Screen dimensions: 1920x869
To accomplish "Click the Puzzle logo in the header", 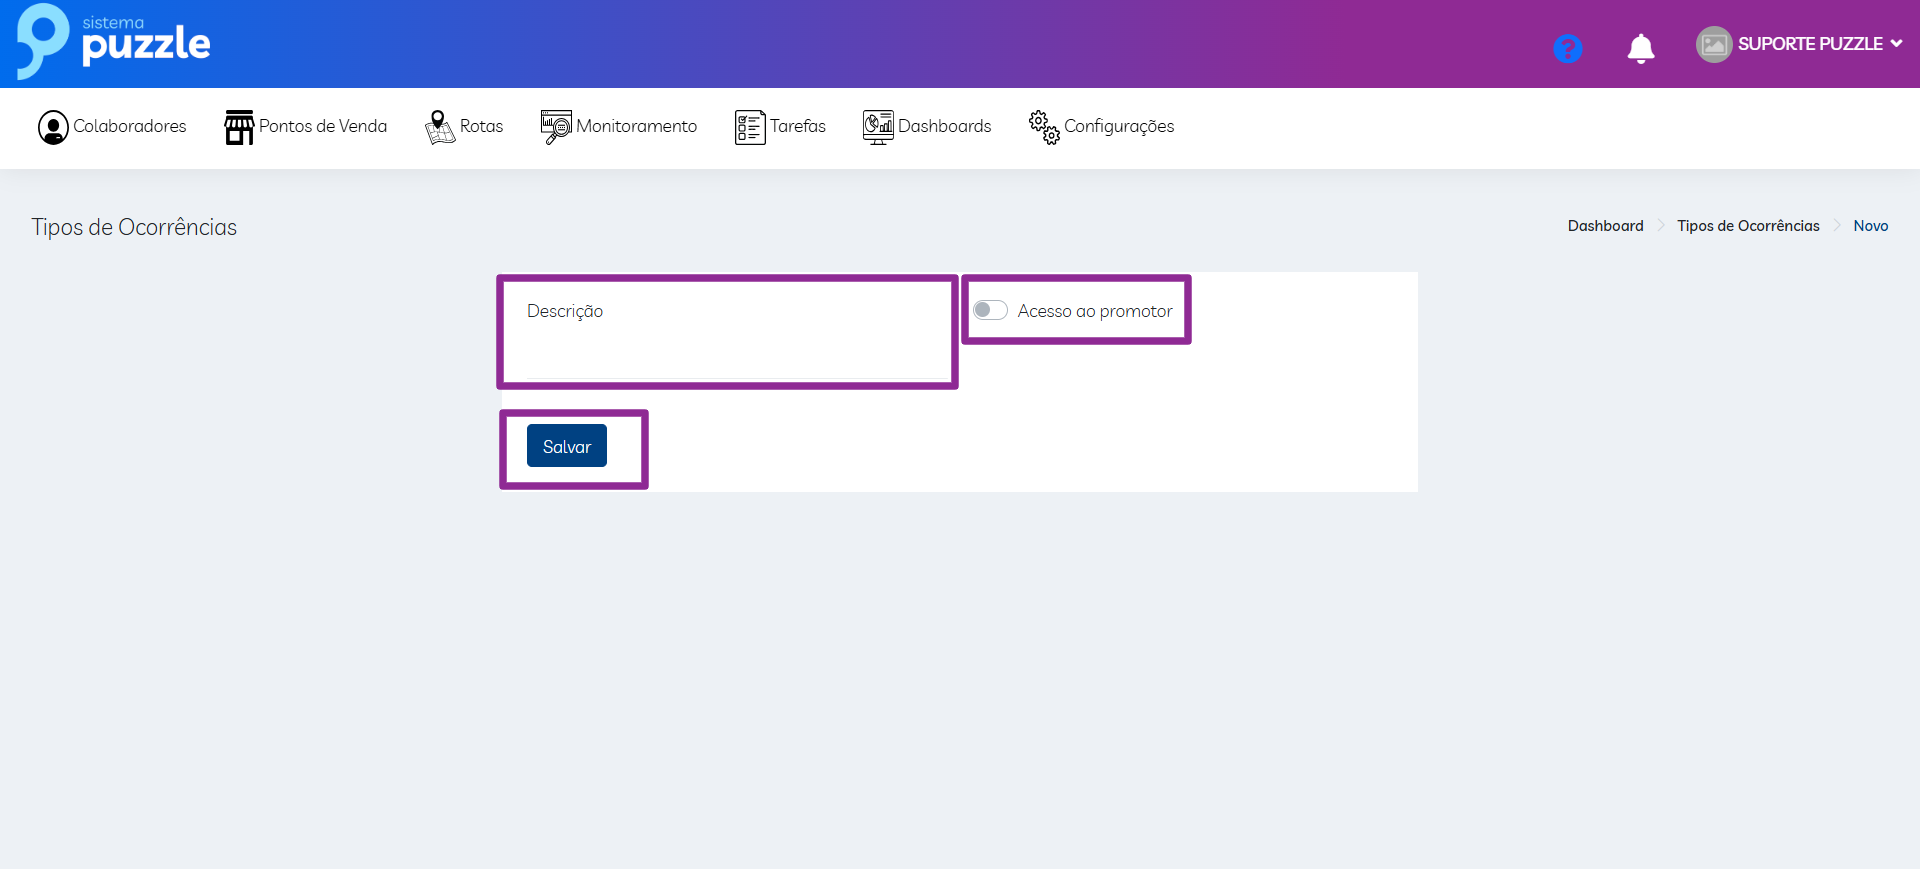I will click(113, 42).
